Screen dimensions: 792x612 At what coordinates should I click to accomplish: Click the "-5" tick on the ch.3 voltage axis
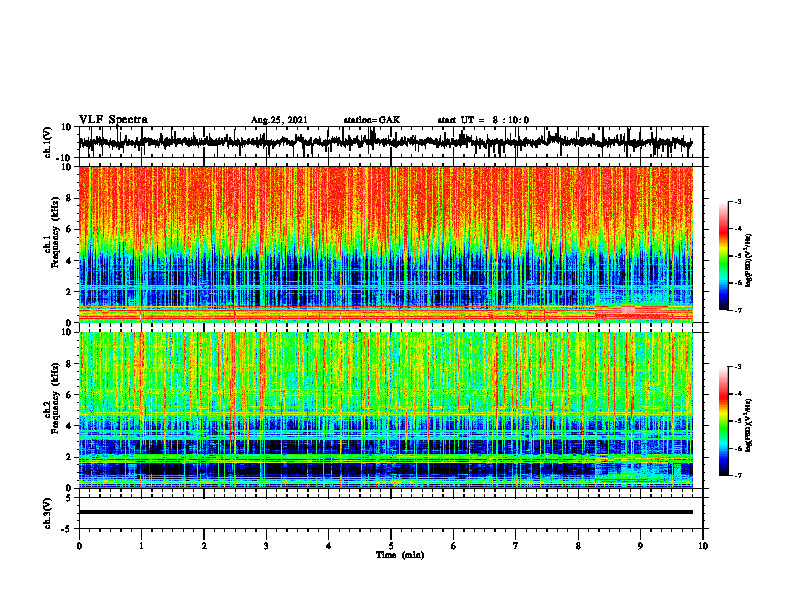point(68,528)
